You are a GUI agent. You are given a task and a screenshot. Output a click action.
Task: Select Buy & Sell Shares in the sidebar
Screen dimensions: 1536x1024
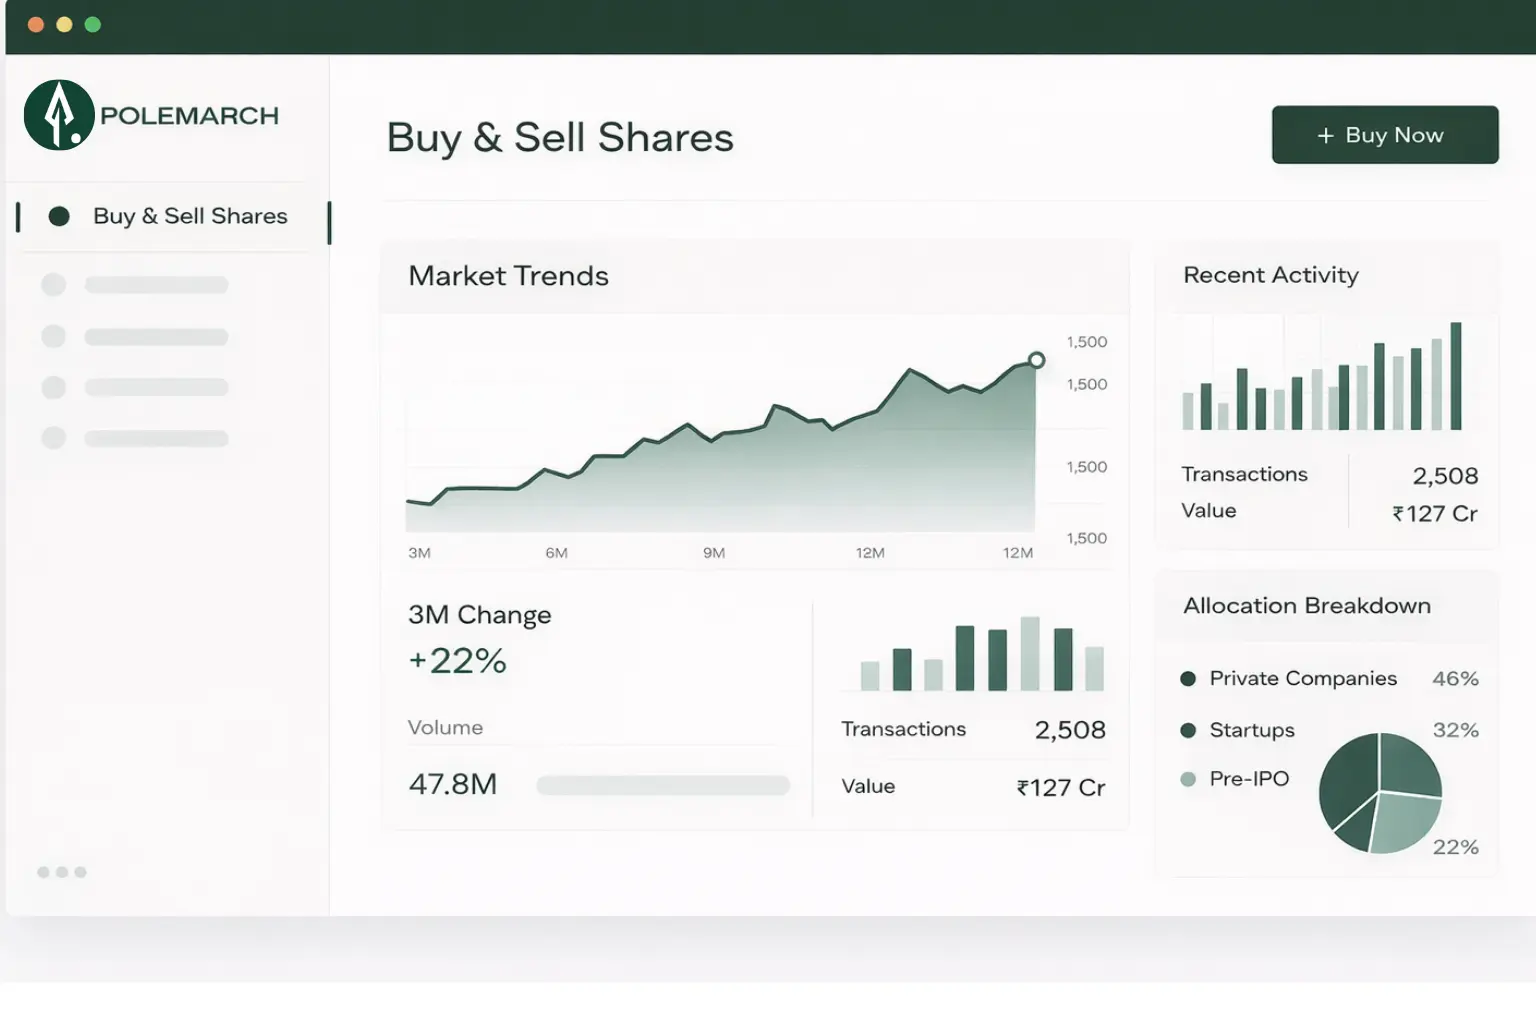pos(190,216)
